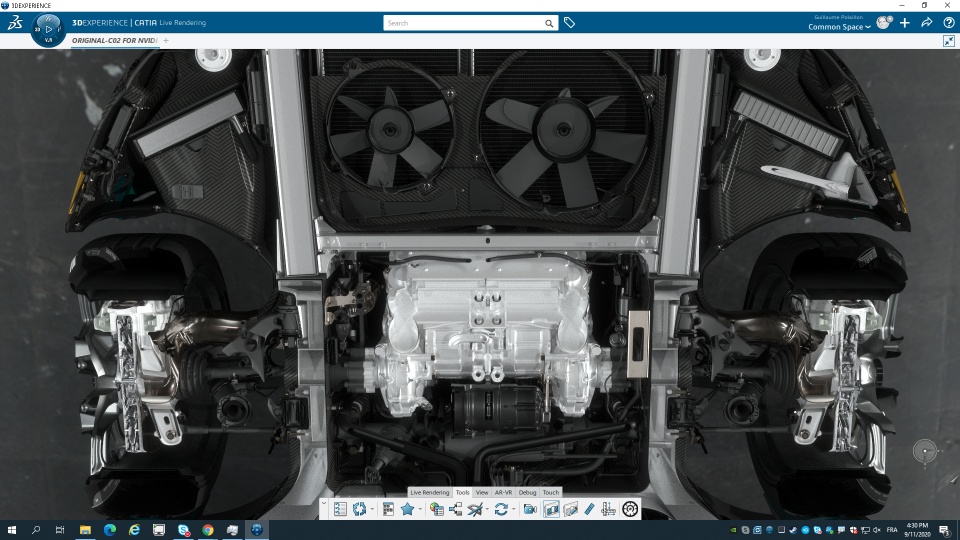960x540 pixels.
Task: Click the checklist icon in action bar
Action: (340, 509)
